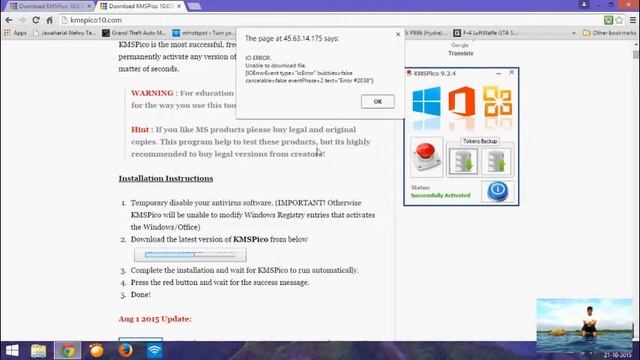Screen dimensions: 640x360
Task: Click the vertical scrollbar thumb
Action: tap(636, 55)
